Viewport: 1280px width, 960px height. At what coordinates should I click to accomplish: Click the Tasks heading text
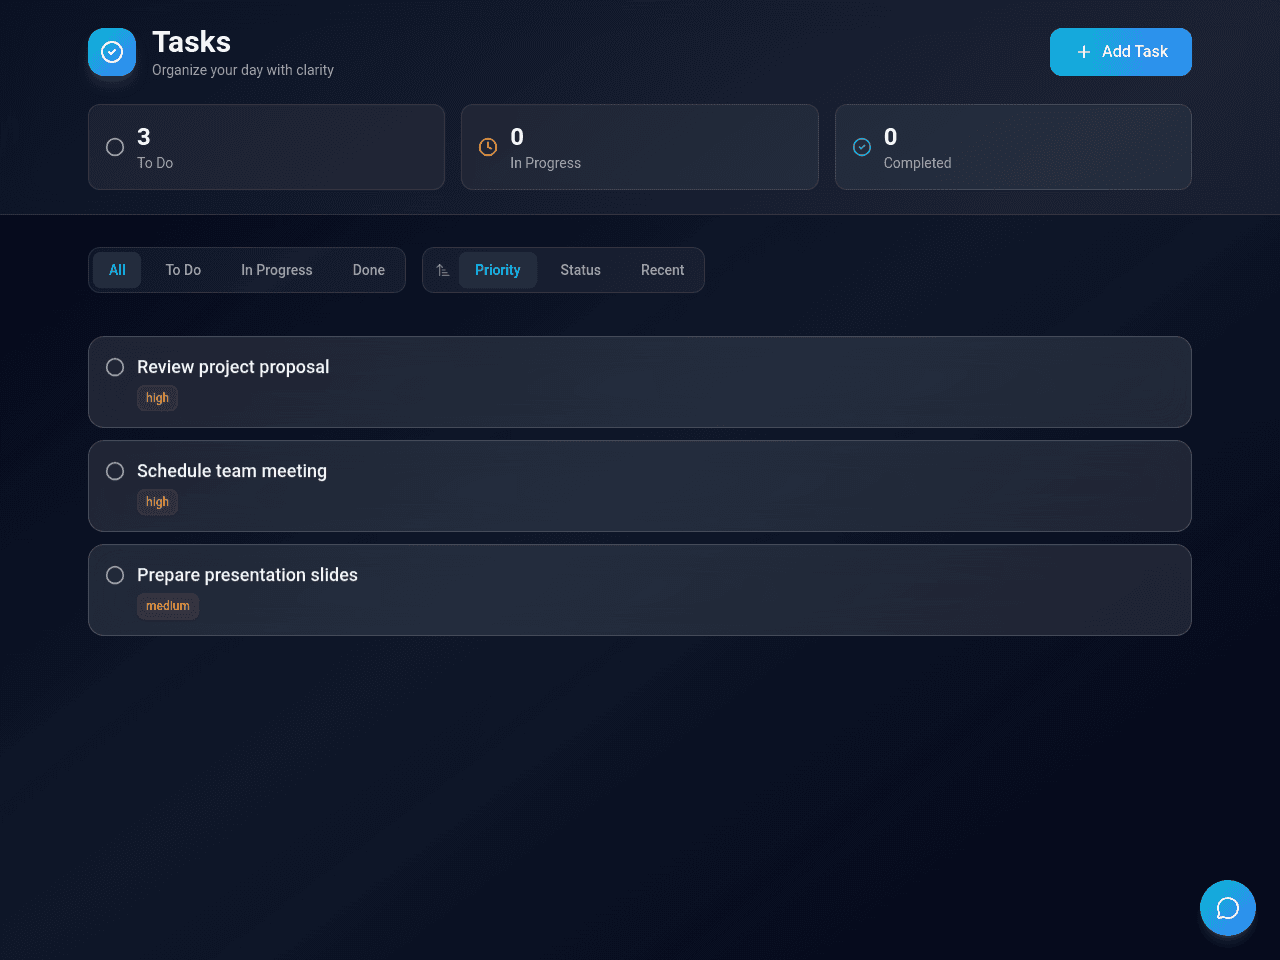pyautogui.click(x=191, y=42)
